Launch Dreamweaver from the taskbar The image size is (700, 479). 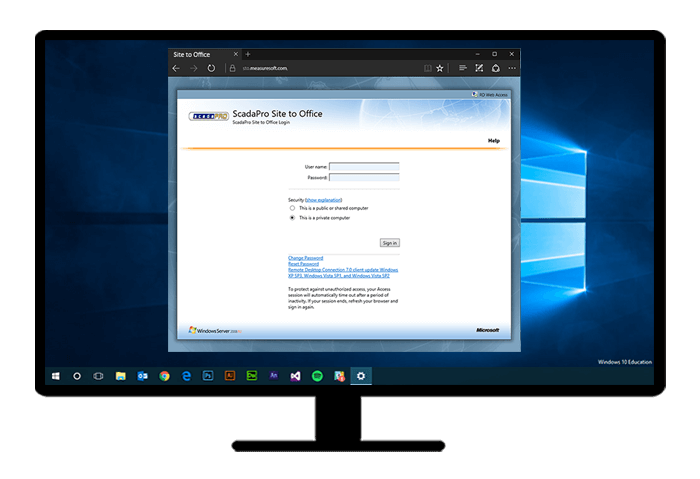click(252, 376)
